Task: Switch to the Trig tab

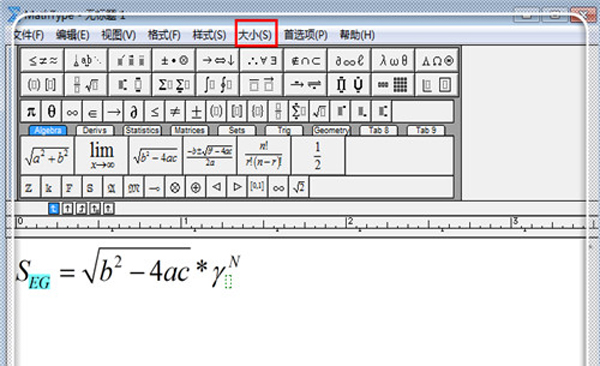Action: pos(284,131)
